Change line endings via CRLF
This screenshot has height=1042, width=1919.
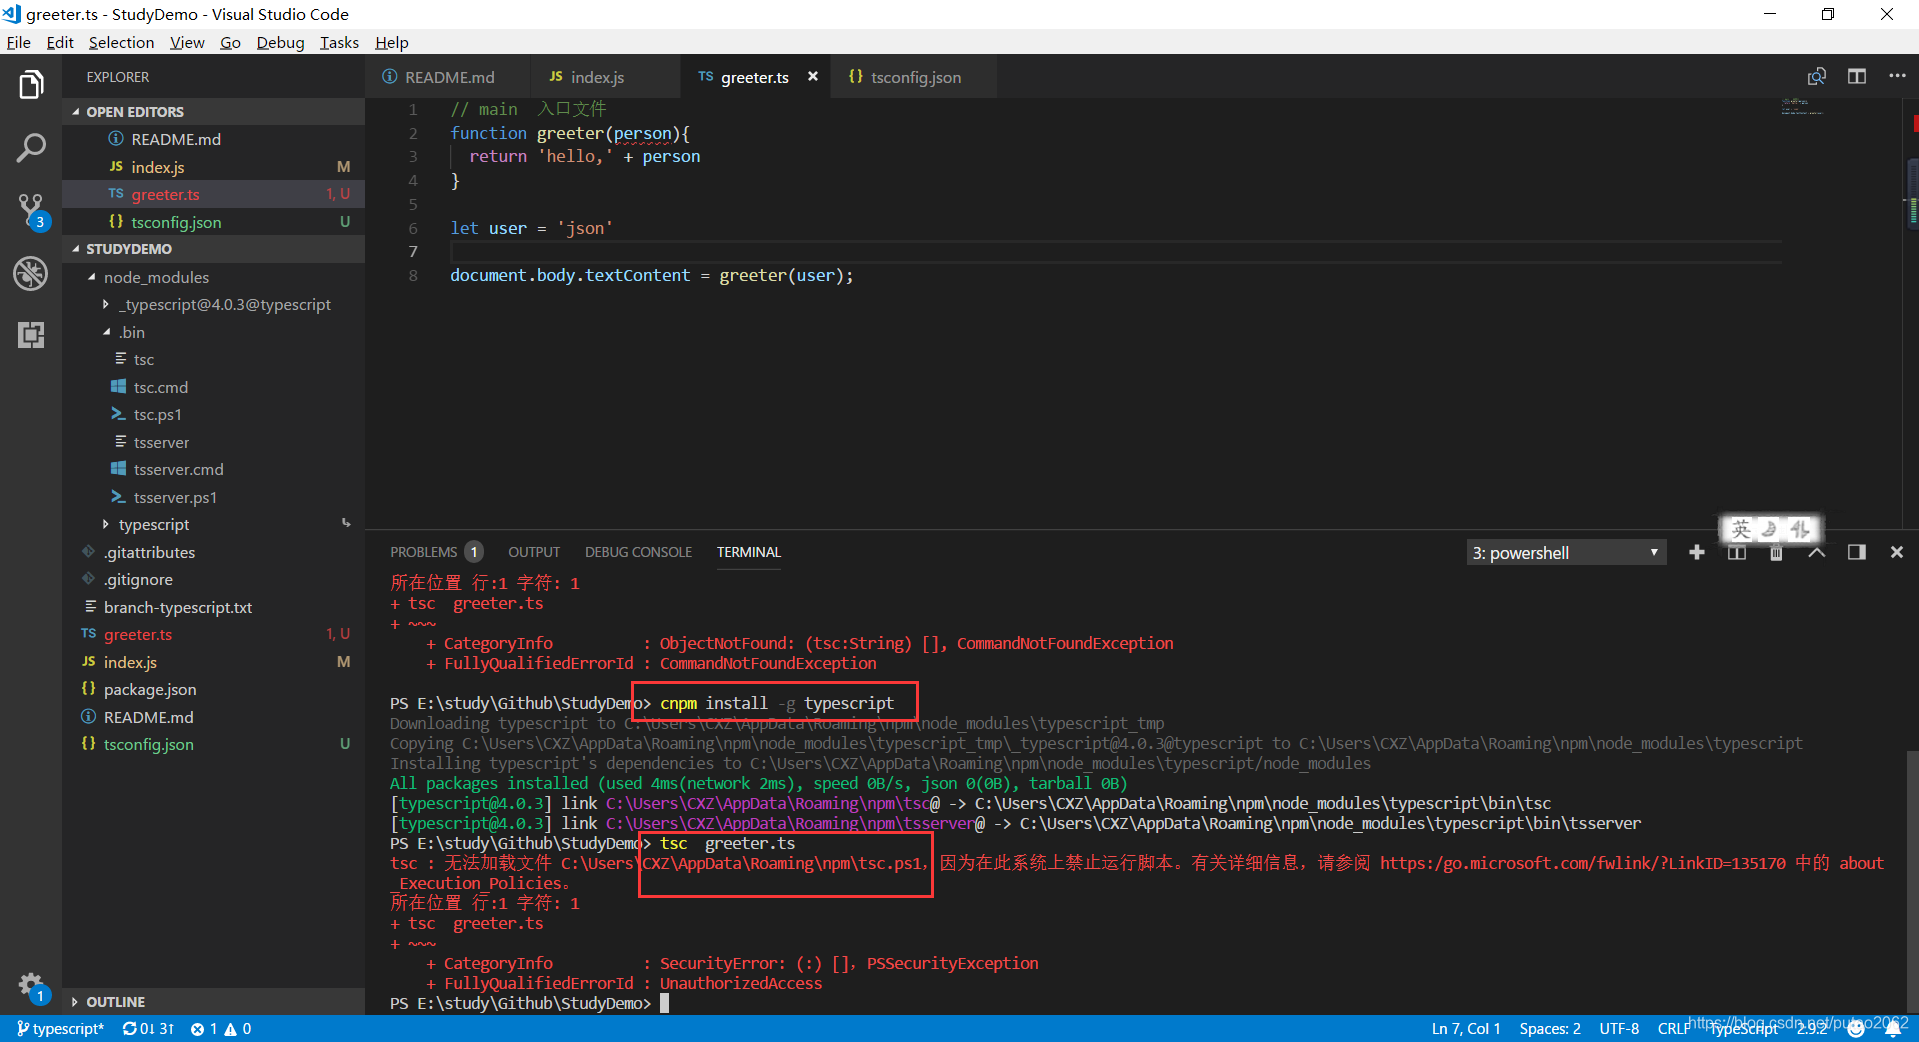point(1672,1029)
